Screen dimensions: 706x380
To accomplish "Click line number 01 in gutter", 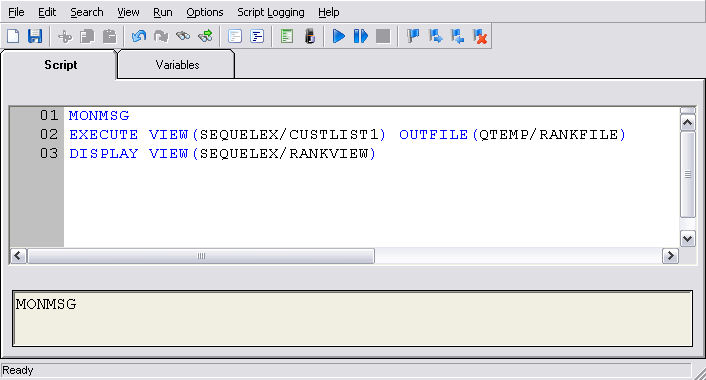I will (x=49, y=116).
